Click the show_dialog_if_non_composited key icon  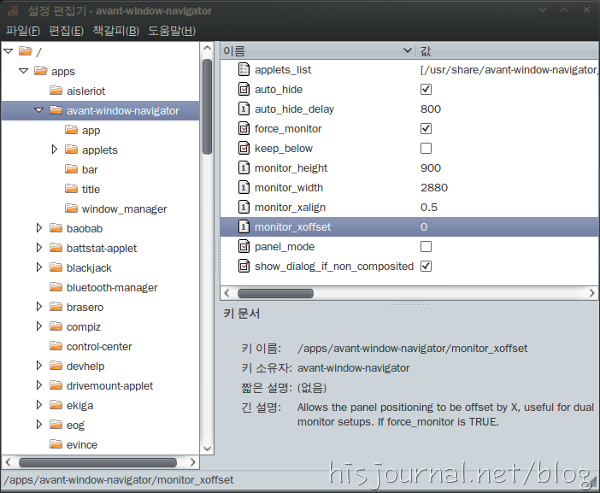click(x=244, y=266)
